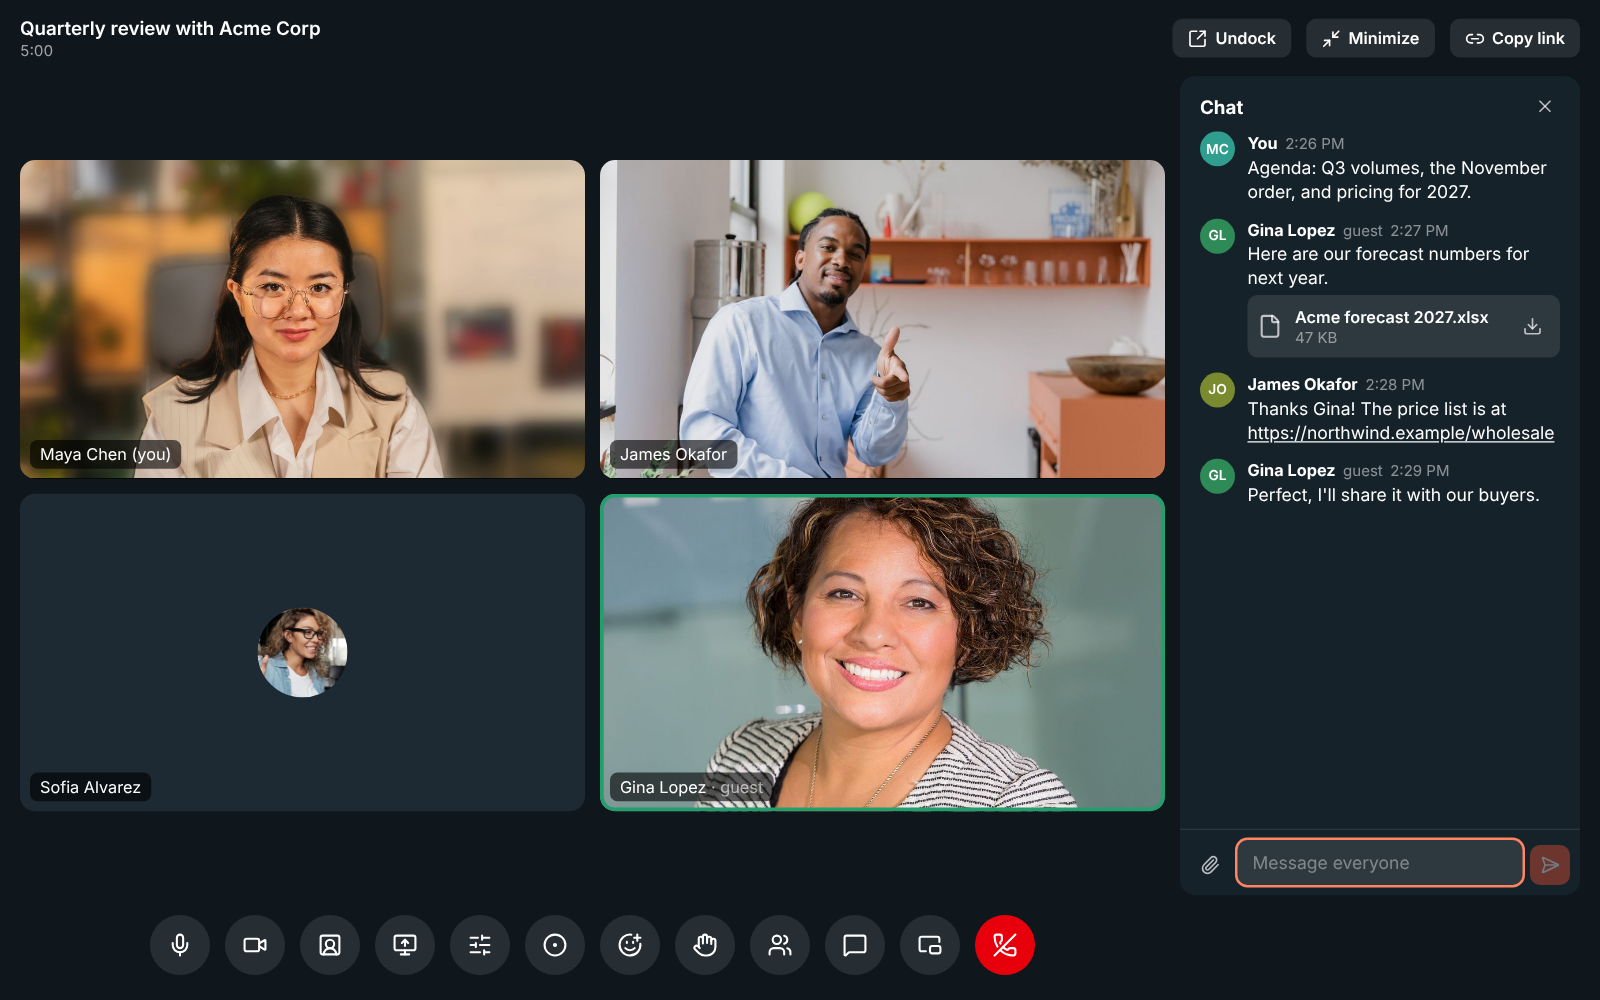Click the 47 KB file size text
Viewport: 1600px width, 1000px height.
(x=1316, y=338)
